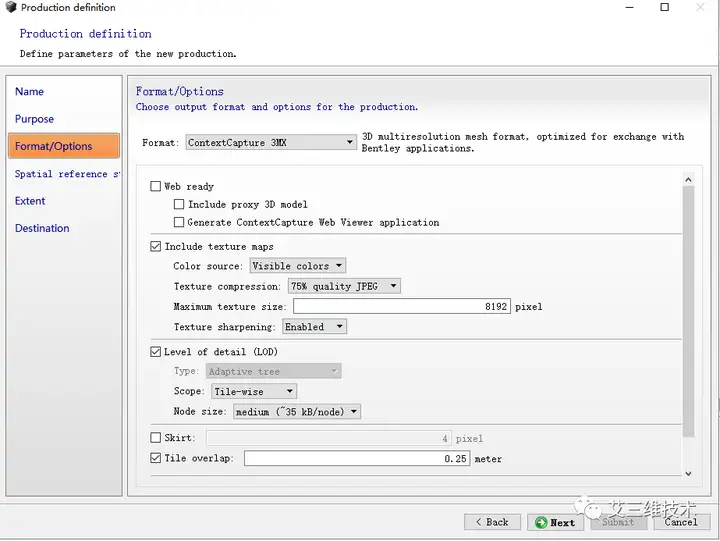720x541 pixels.
Task: Expand the Scope Tile-wise dropdown
Action: click(x=254, y=391)
